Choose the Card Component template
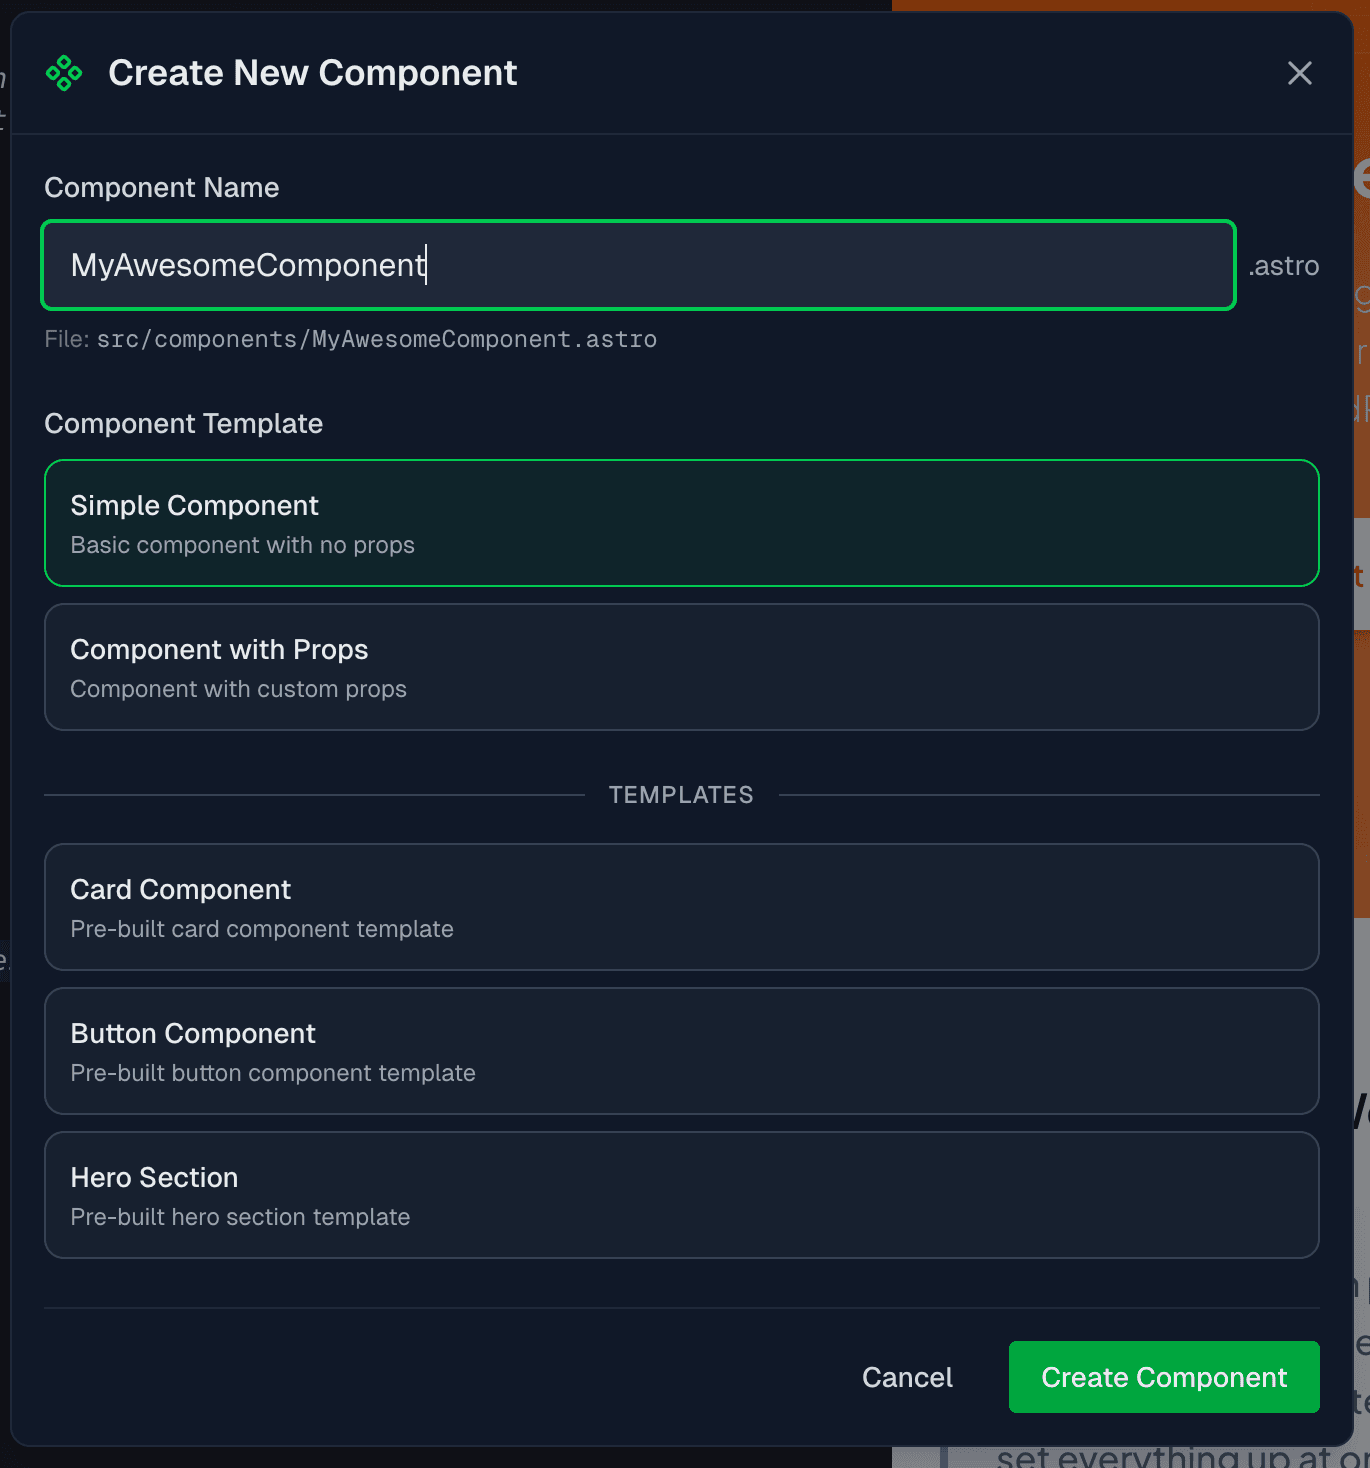Screen dimensions: 1370x1468 tap(681, 907)
